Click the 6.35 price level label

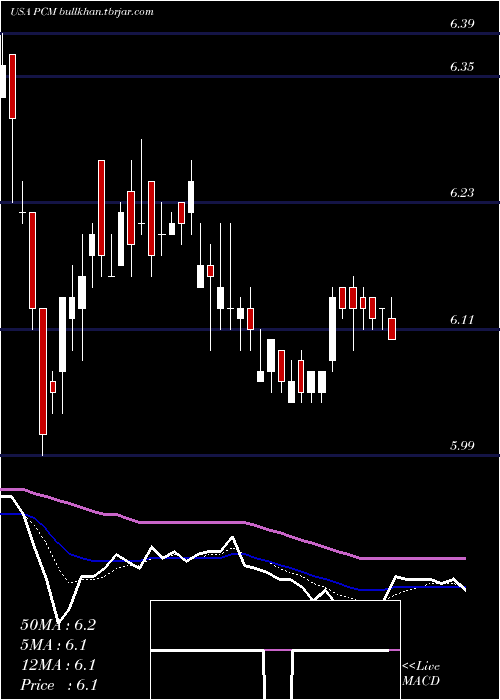[462, 67]
